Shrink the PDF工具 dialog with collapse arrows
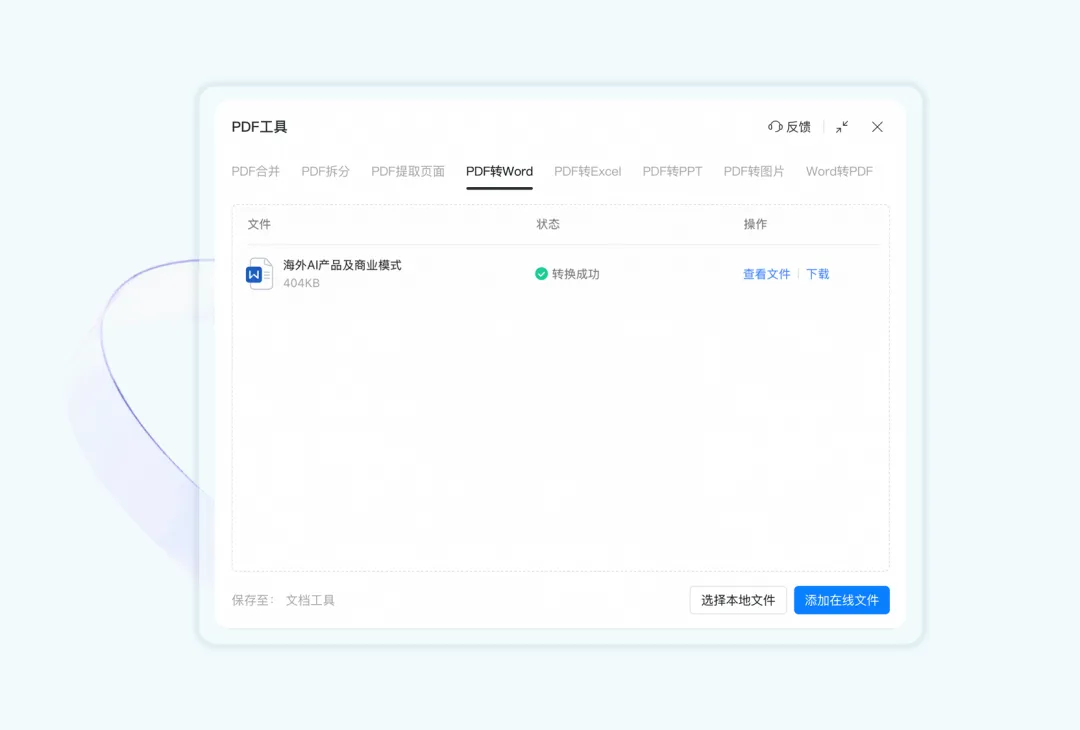Screen dimensions: 1080x730 [842, 127]
